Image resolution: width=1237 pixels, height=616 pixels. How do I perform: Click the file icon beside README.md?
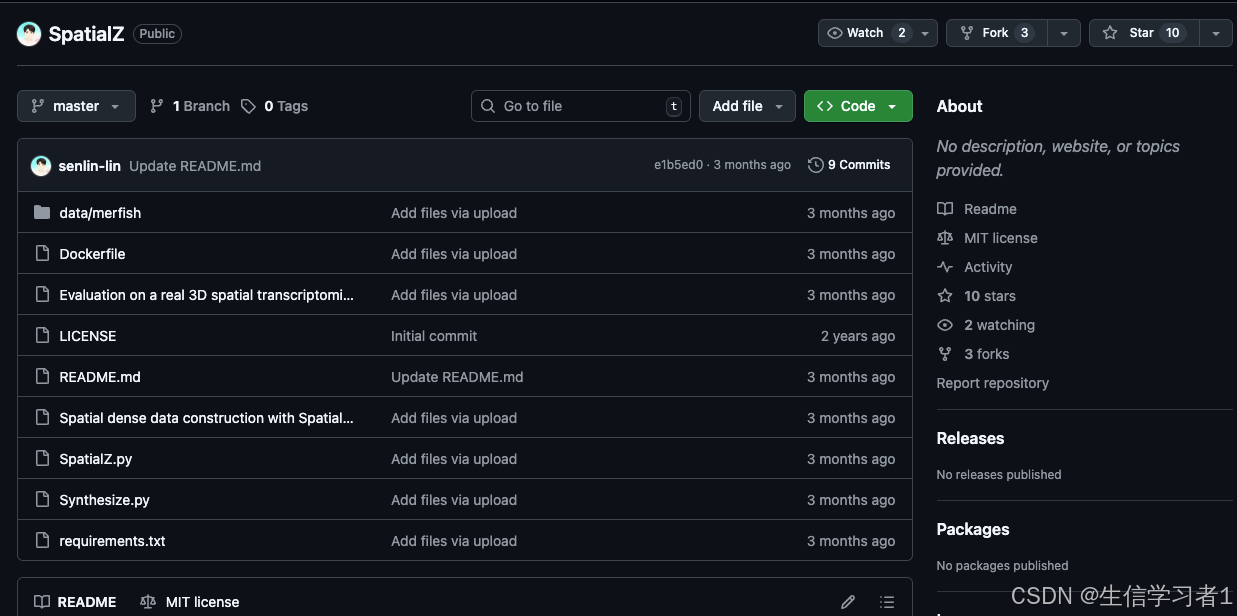tap(42, 377)
